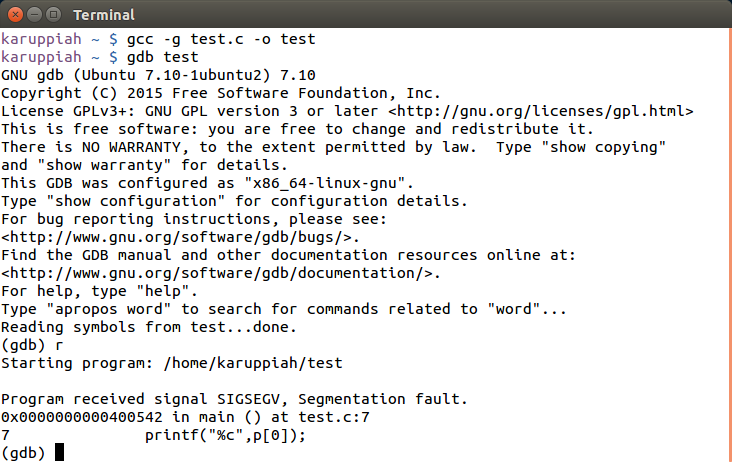Close the Terminal window
The width and height of the screenshot is (732, 462).
pyautogui.click(x=14, y=15)
